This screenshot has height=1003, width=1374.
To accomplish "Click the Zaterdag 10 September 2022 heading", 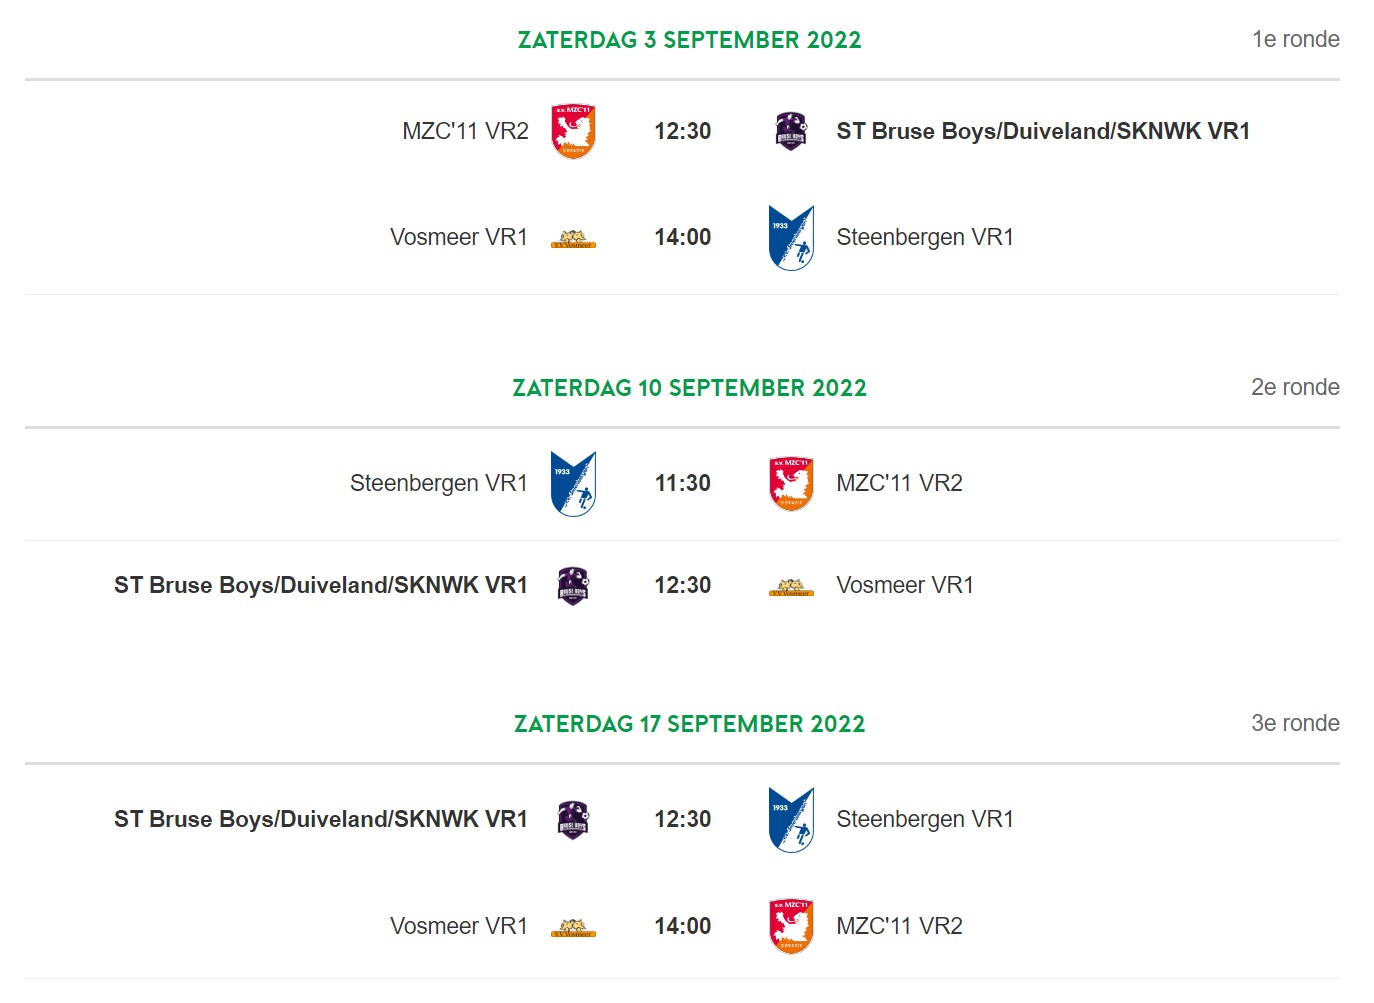I will tap(689, 388).
